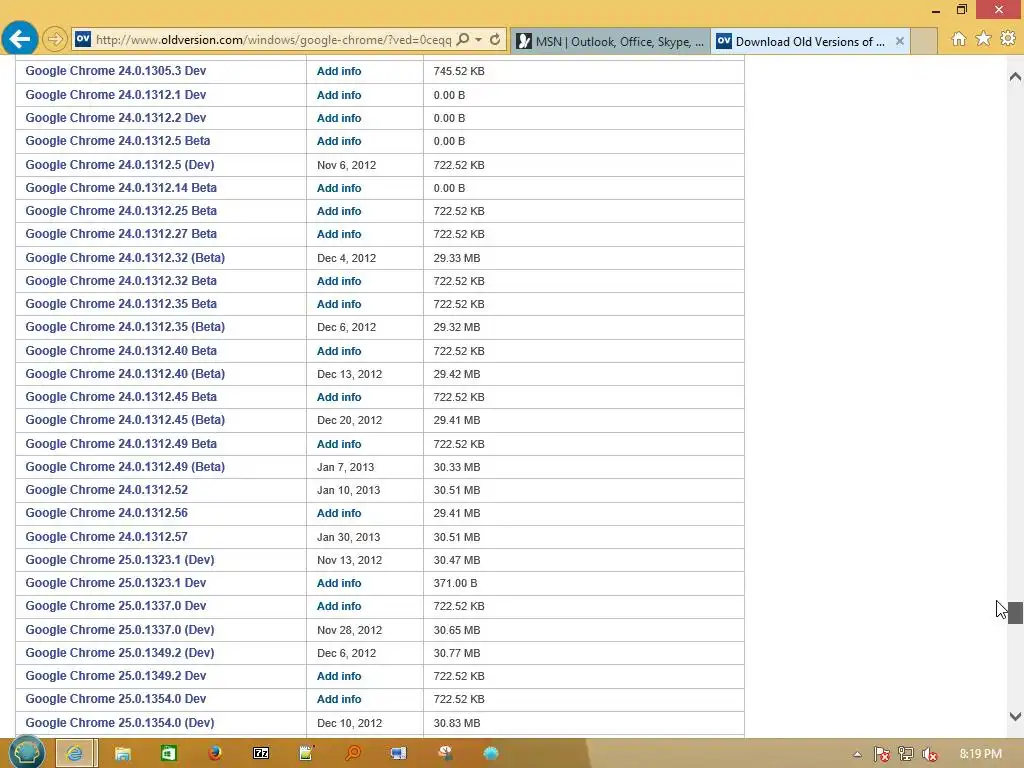
Task: Click Add info for Chrome 25.0.1349.2 Dev
Action: coord(339,676)
